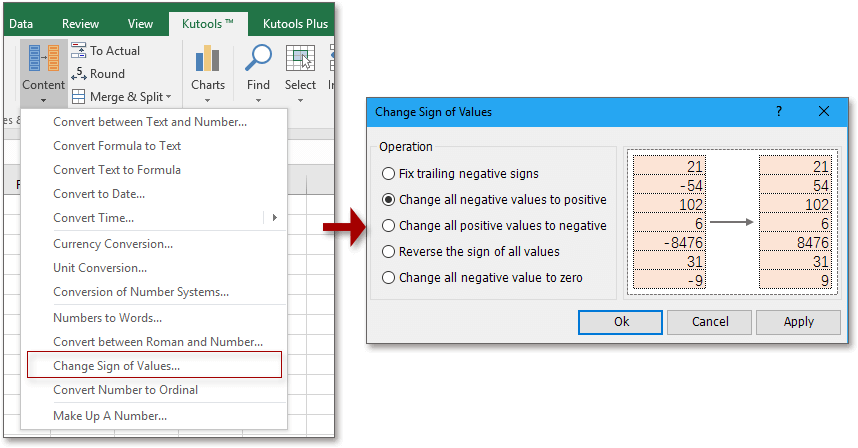Expand the Content dropdown arrow
858x448 pixels.
43,101
